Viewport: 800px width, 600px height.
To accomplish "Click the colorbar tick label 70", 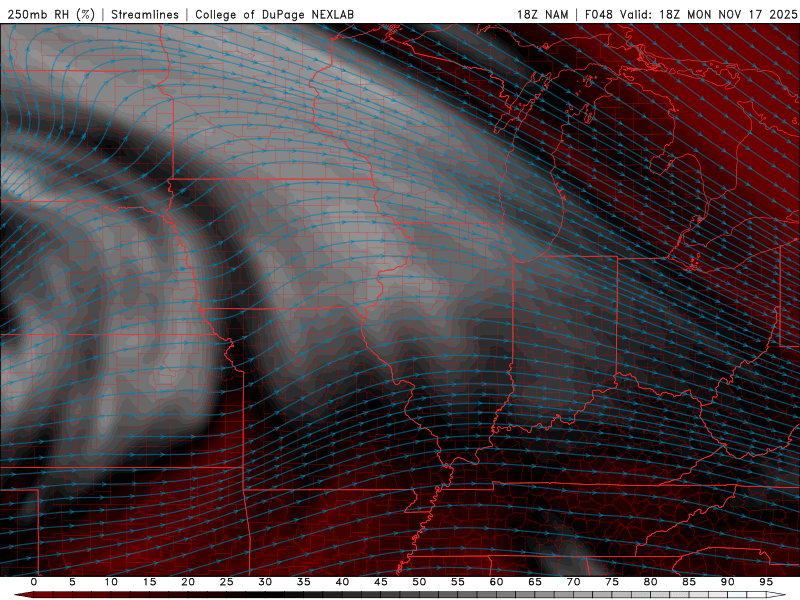I will pos(573,582).
